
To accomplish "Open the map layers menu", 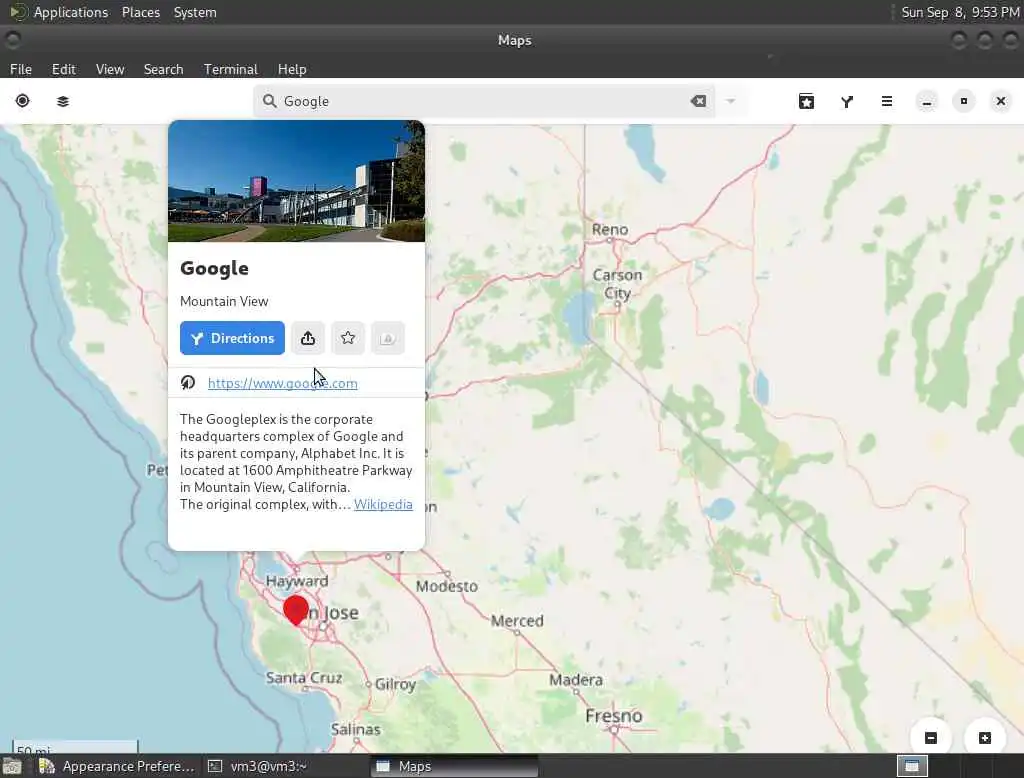I will pos(63,101).
